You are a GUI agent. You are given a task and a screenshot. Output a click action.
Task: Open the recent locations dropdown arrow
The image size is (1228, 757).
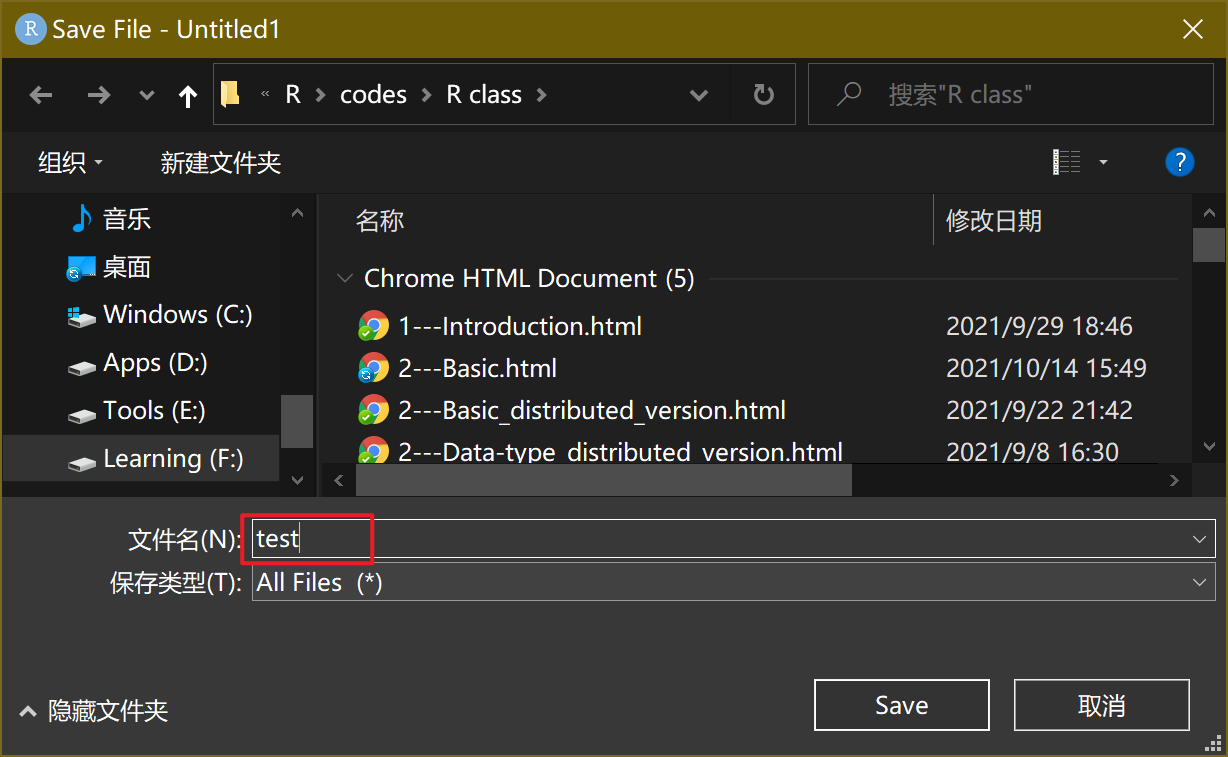click(x=147, y=95)
